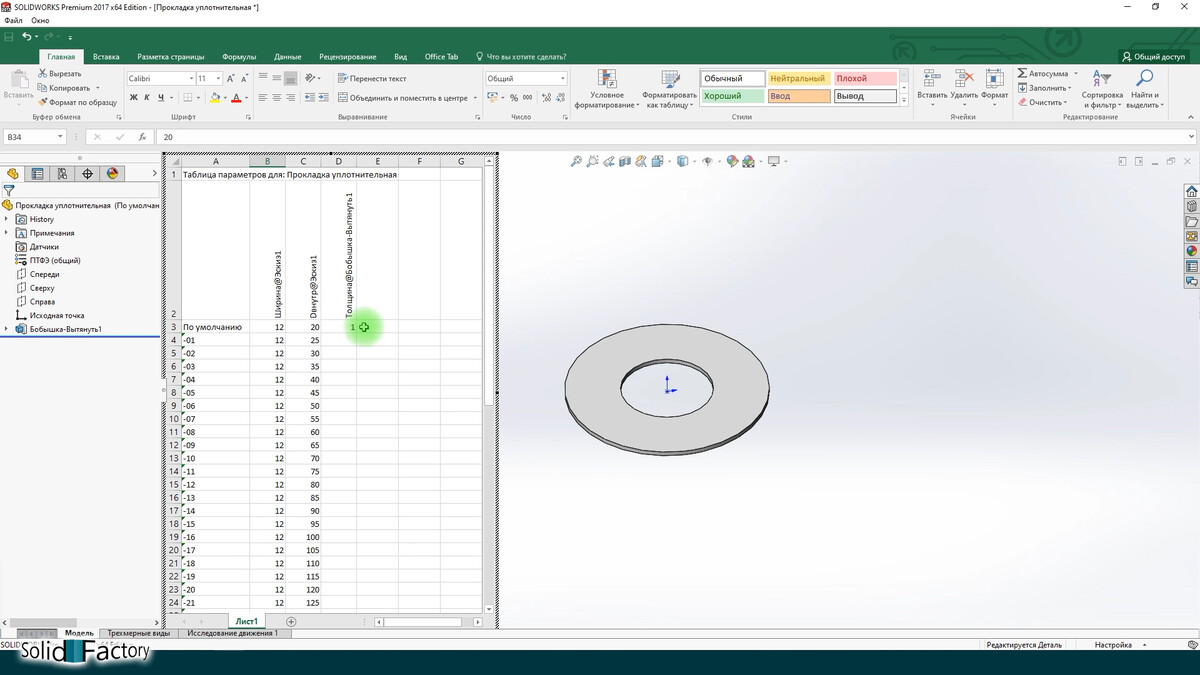Click the Delete cells icon
Viewport: 1200px width, 675px height.
pos(964,80)
